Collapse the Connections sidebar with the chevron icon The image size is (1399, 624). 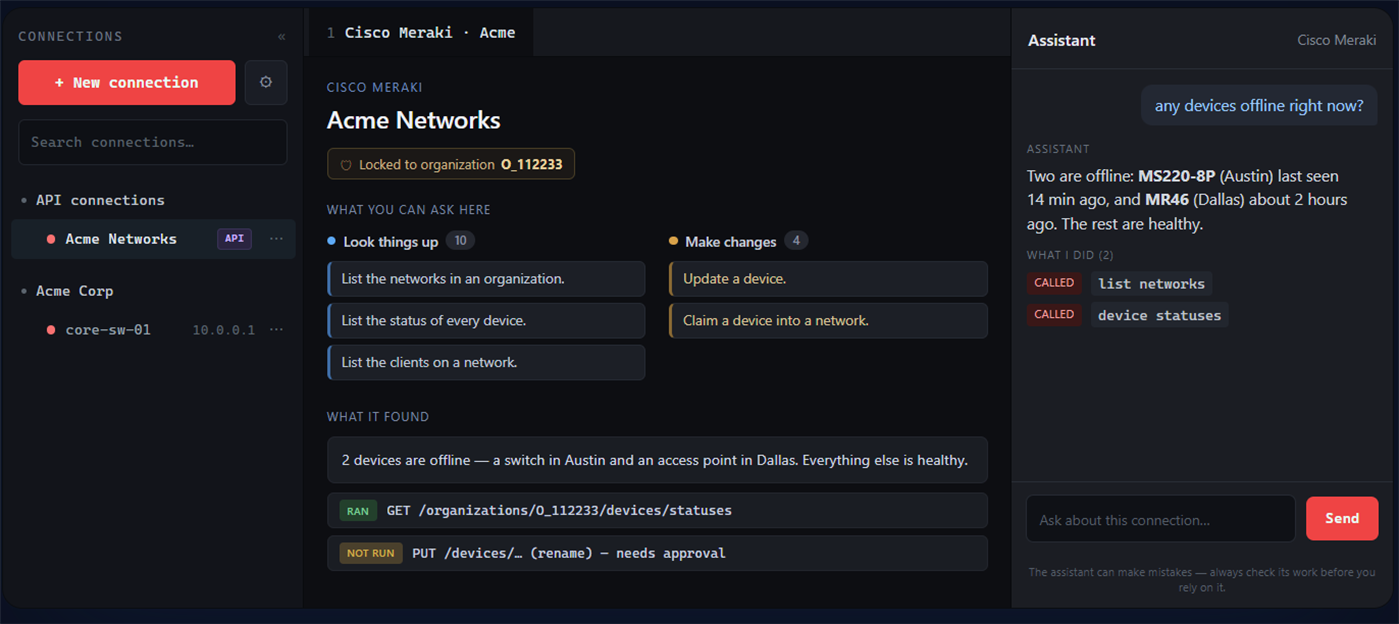(x=281, y=37)
